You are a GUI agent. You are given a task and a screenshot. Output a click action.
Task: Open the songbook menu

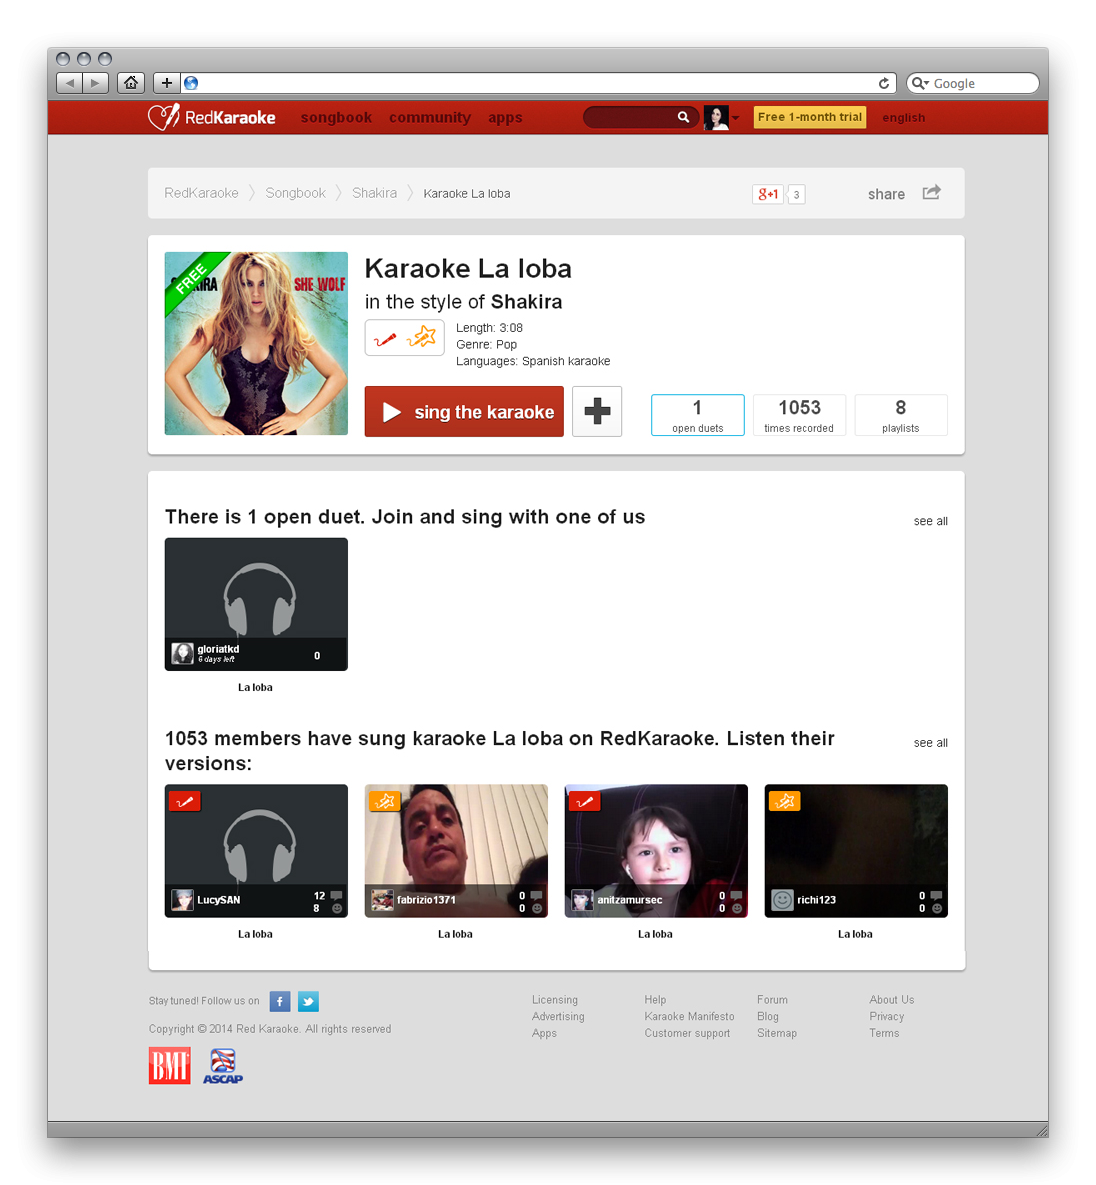336,117
